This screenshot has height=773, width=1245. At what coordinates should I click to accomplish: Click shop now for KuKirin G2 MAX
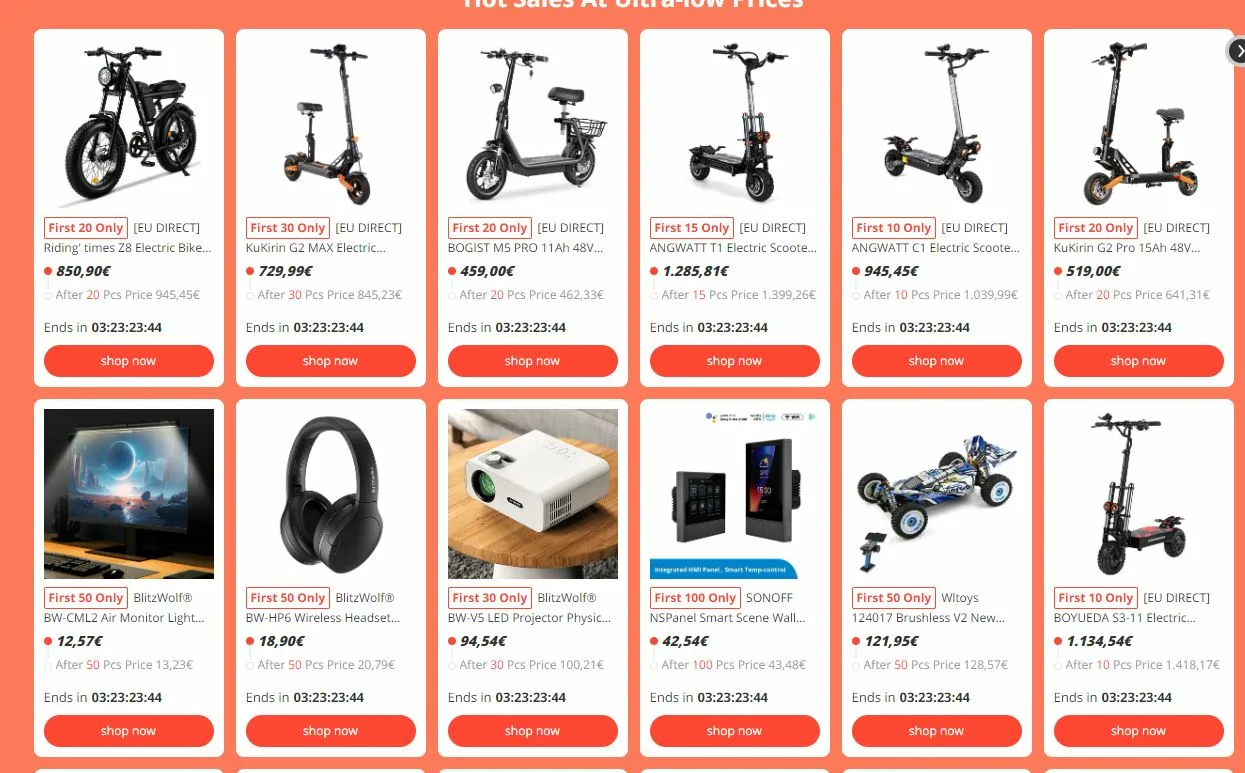pos(331,361)
